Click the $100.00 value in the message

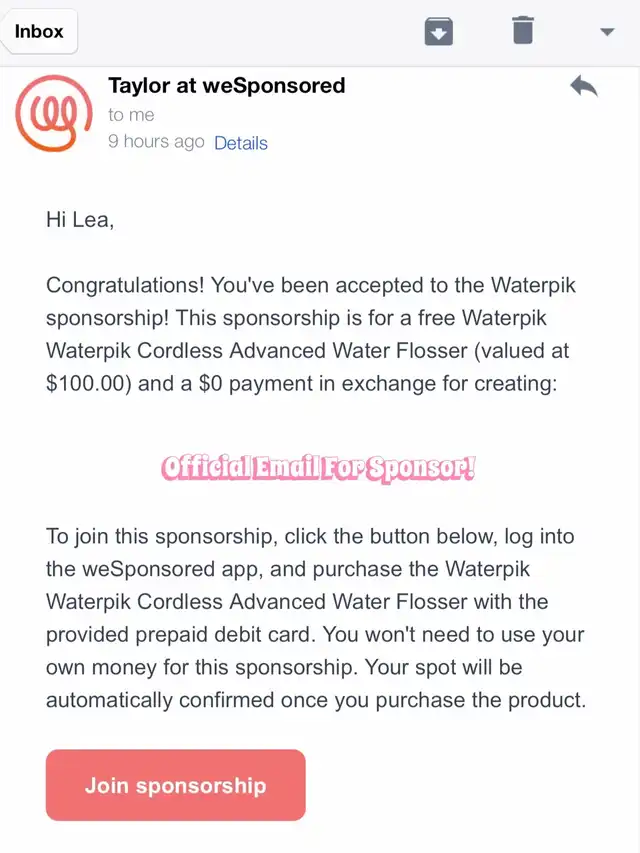click(x=88, y=384)
